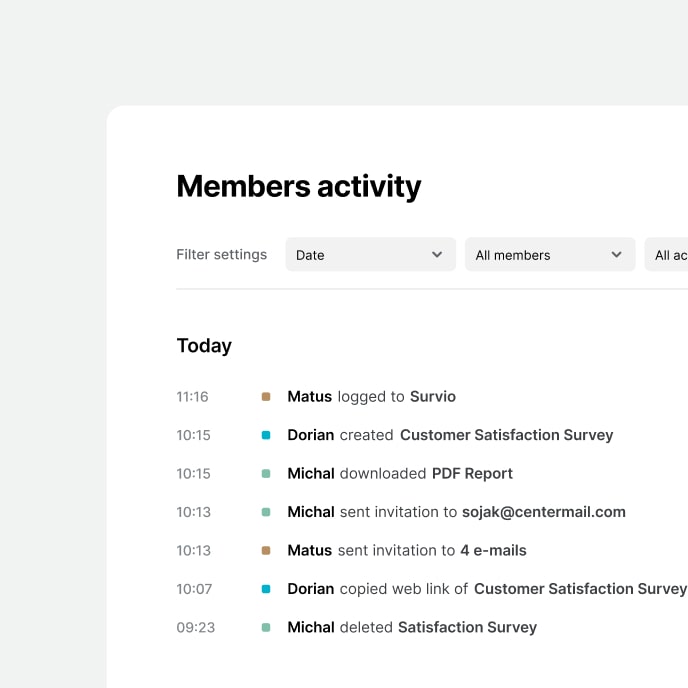Screen dimensions: 688x688
Task: Click Satisfaction Survey in the 09:23 deleted entry
Action: [467, 627]
